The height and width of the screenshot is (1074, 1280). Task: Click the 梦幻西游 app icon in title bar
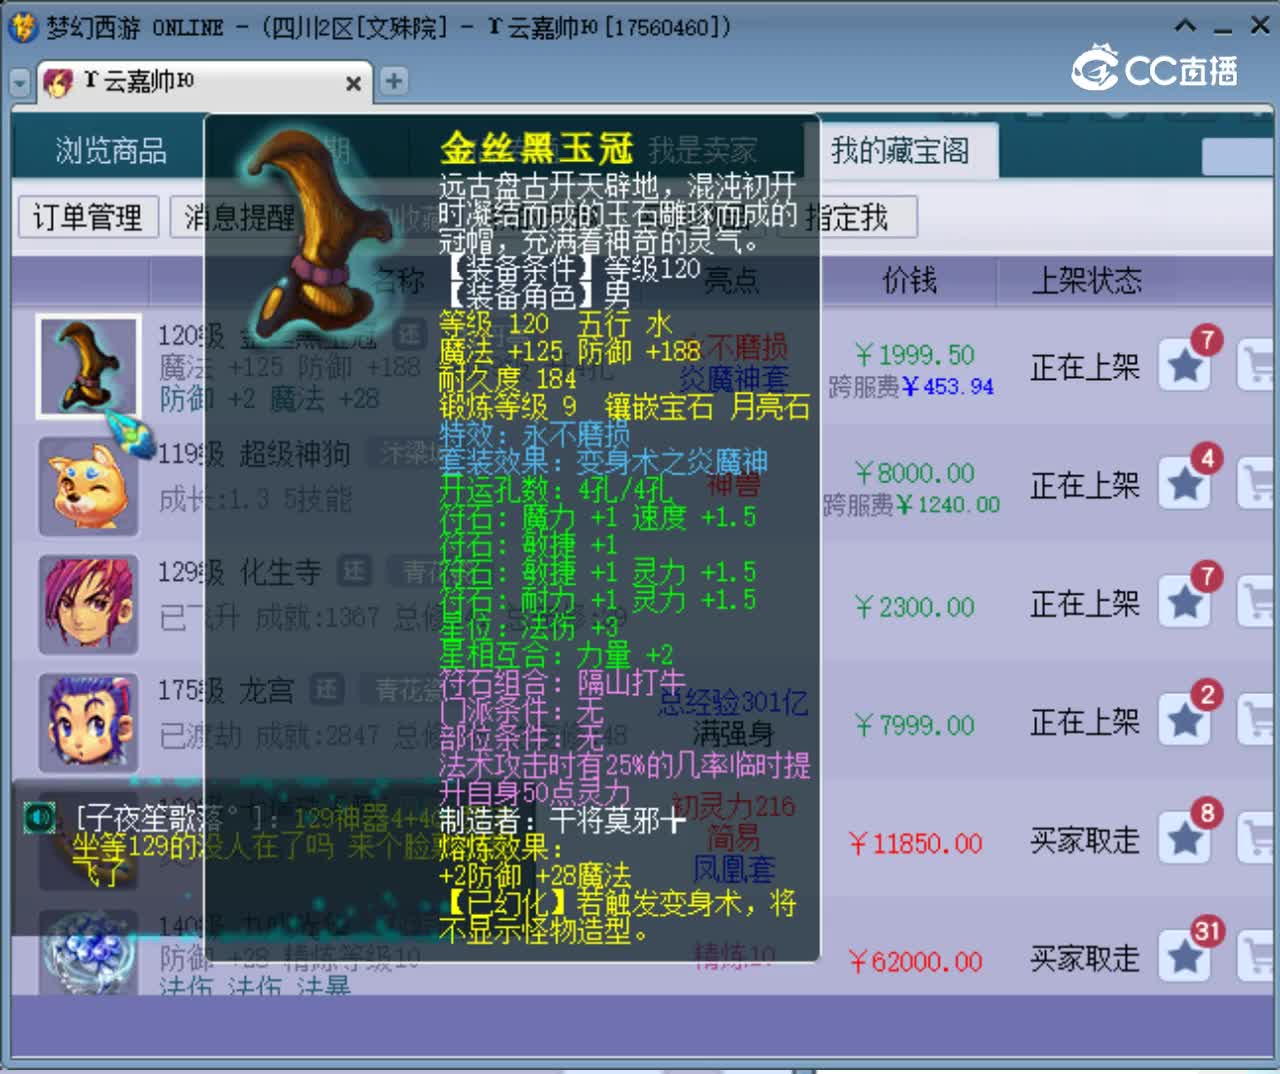(x=22, y=26)
